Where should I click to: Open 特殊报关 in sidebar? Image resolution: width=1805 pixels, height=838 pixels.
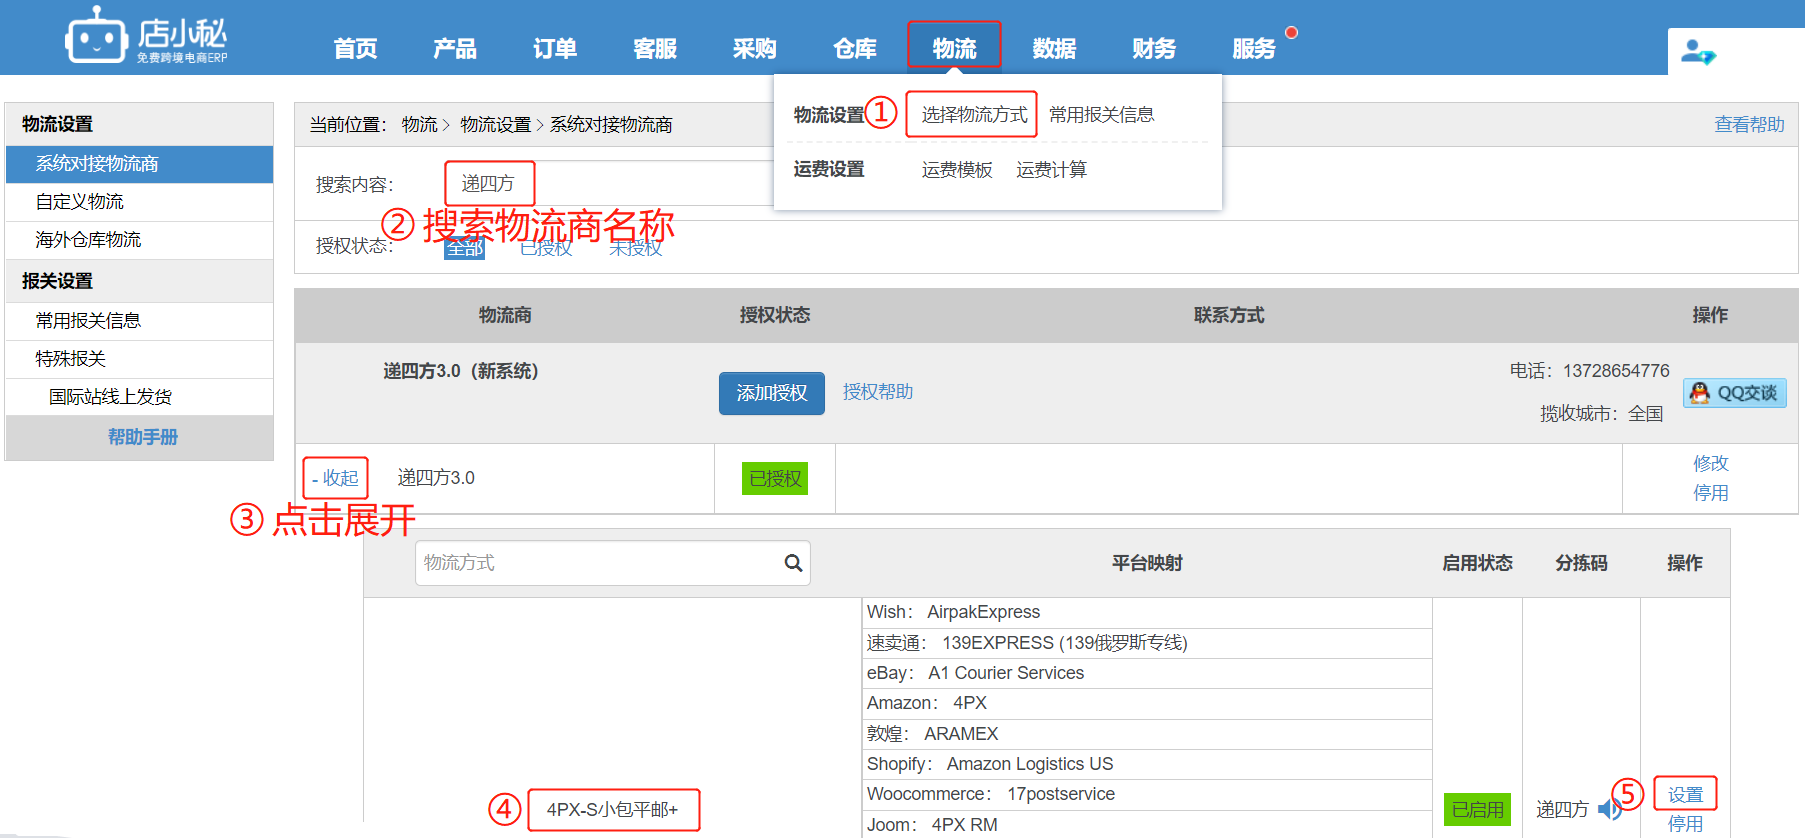pos(139,359)
